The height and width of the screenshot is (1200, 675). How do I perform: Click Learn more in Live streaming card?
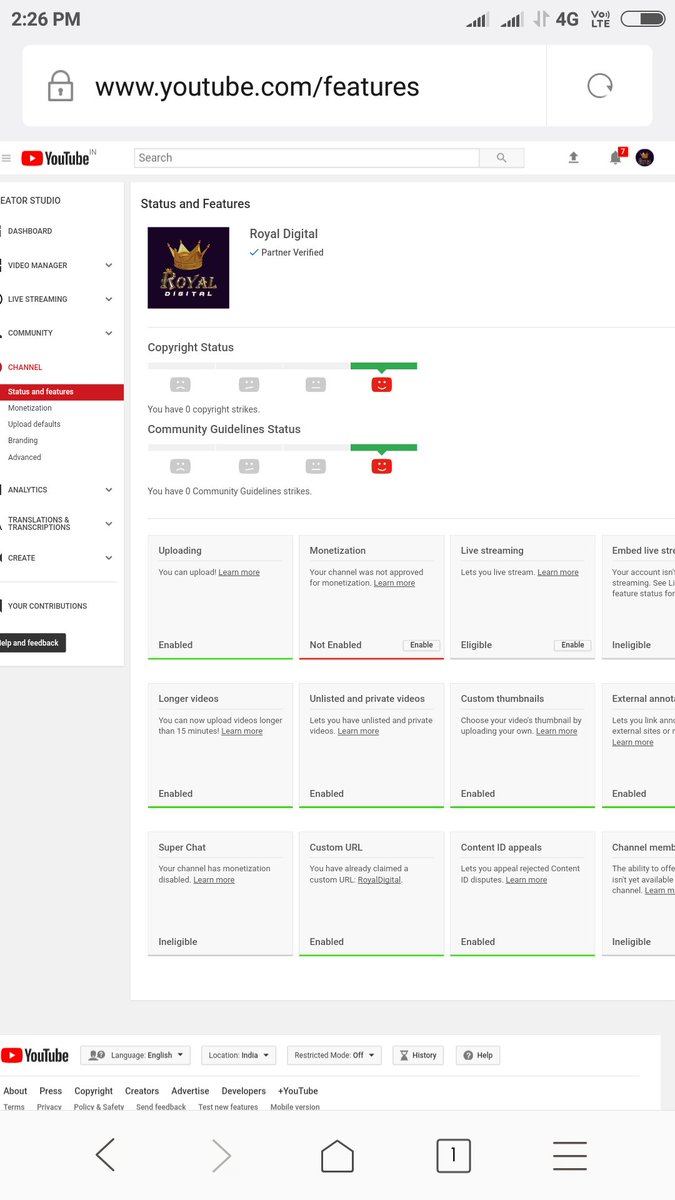558,573
